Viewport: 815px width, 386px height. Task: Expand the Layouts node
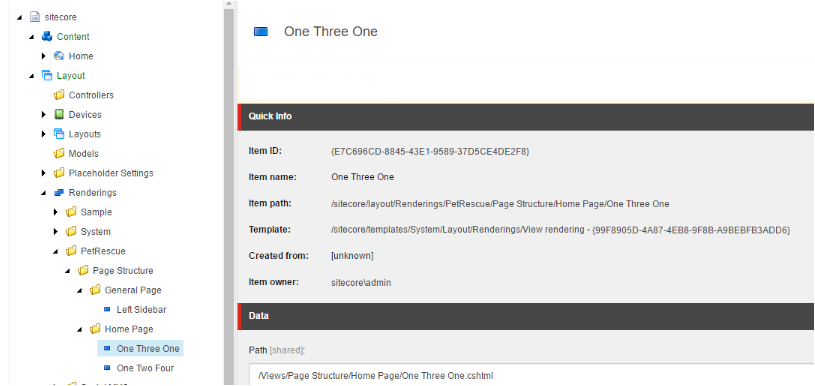[44, 134]
